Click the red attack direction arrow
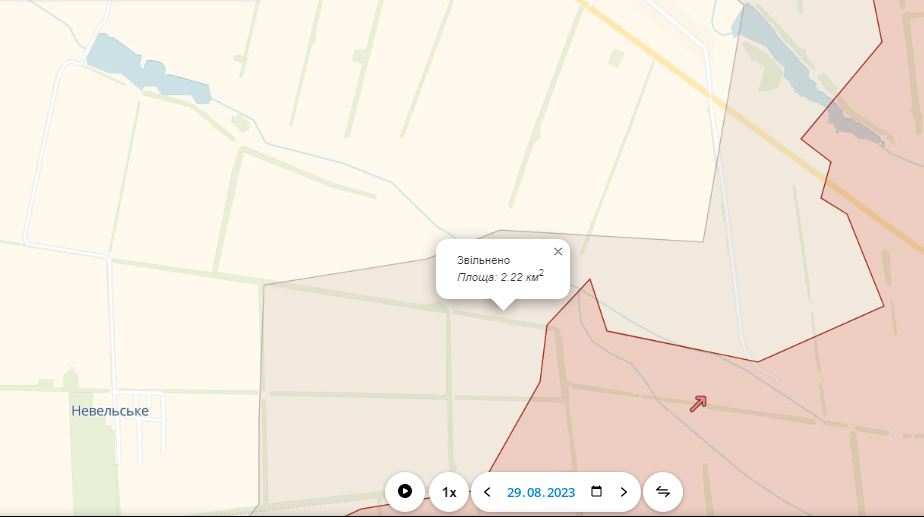The width and height of the screenshot is (924, 517). click(x=698, y=403)
